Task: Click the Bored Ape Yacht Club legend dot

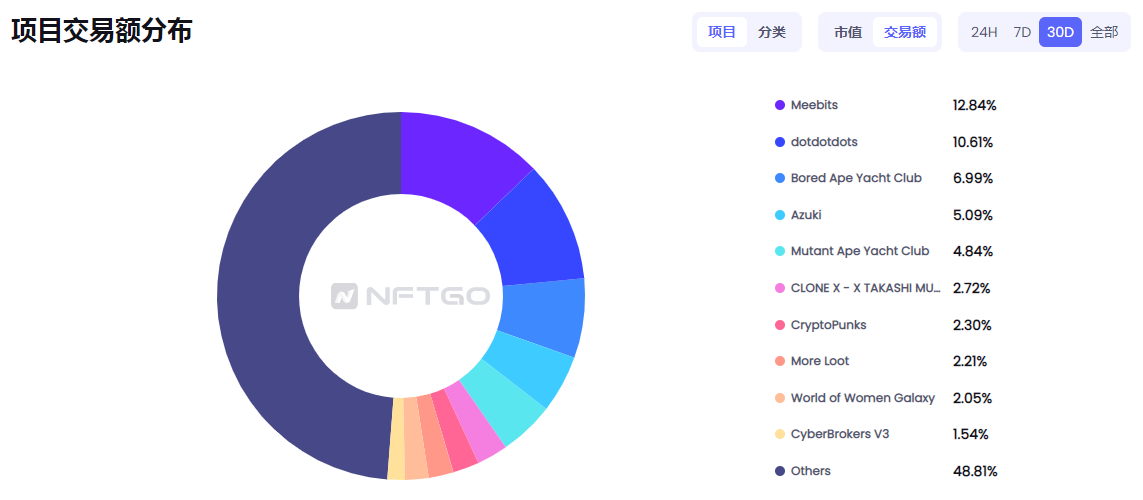Action: click(780, 179)
